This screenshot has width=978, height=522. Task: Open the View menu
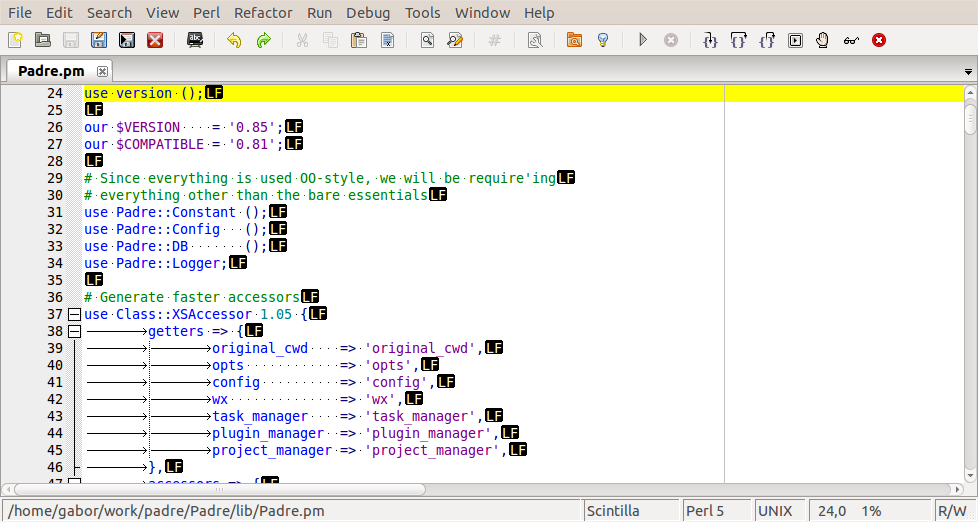click(x=162, y=12)
